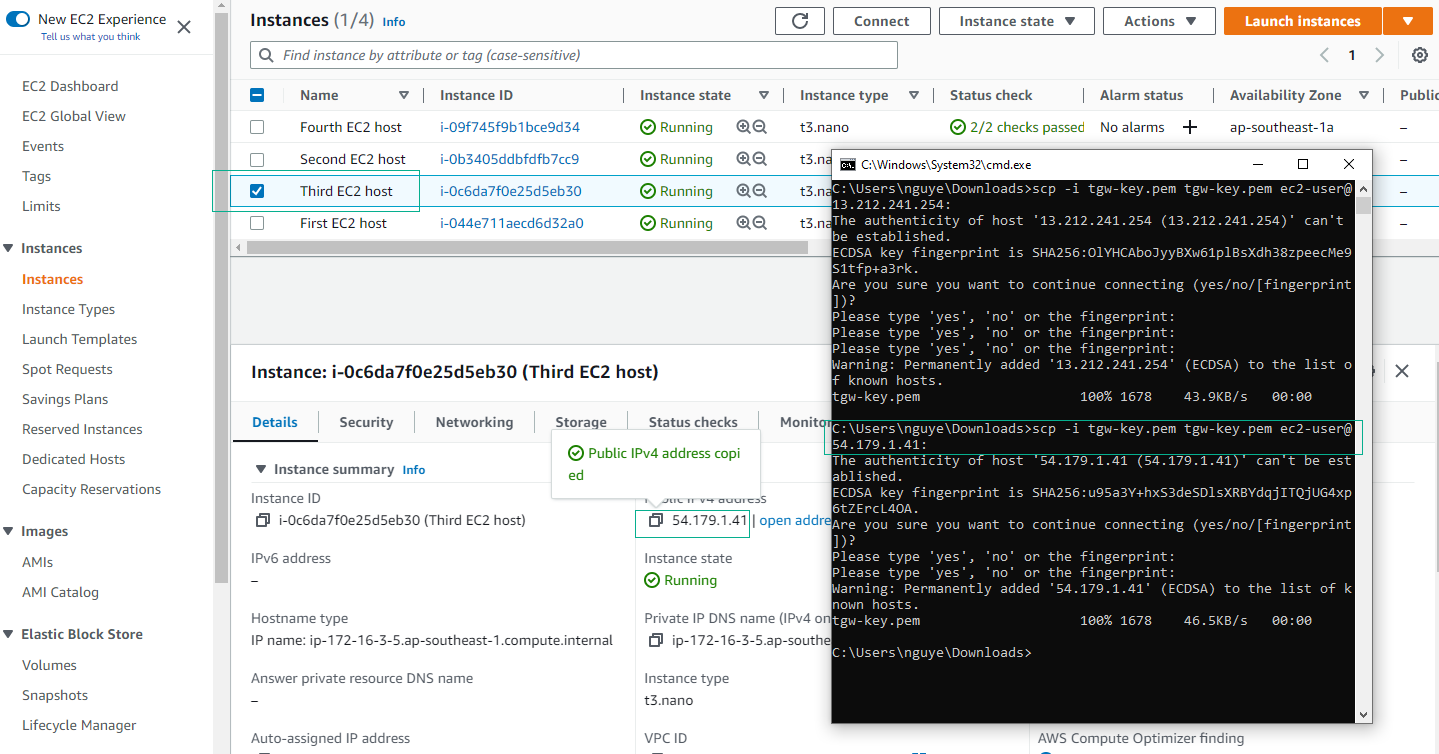Close the instance details panel
The height and width of the screenshot is (754, 1439).
(1402, 371)
